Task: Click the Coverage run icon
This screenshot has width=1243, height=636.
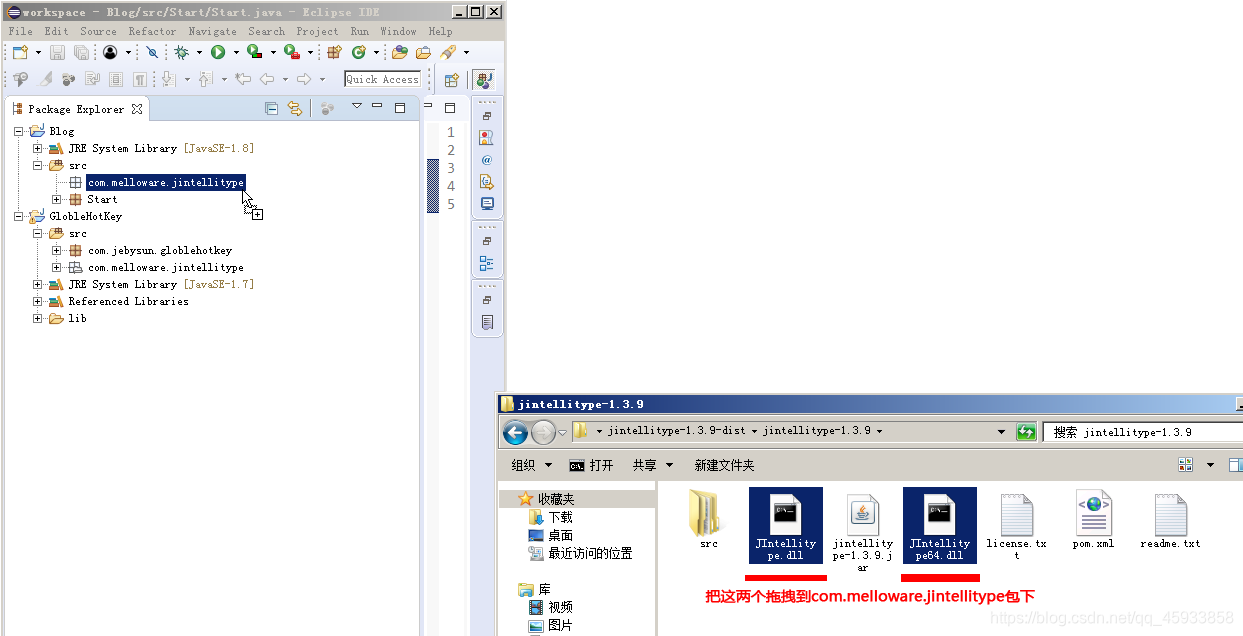Action: point(254,52)
